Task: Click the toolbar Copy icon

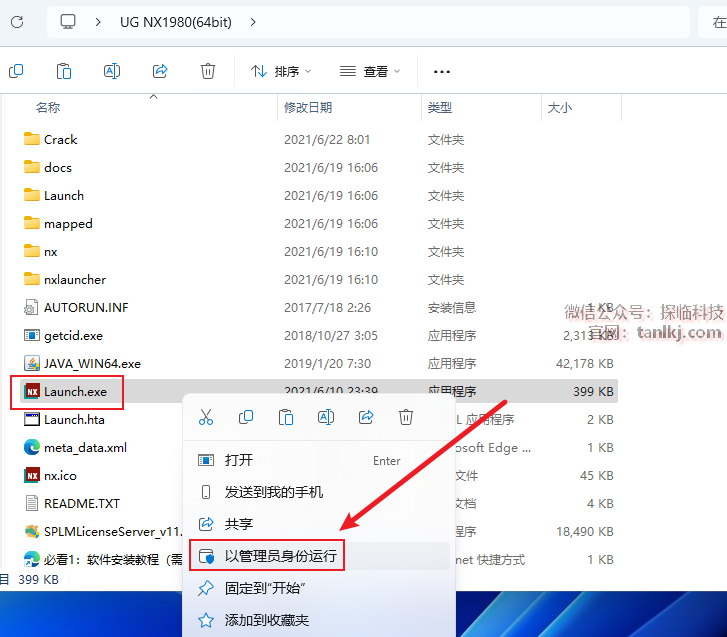Action: [x=16, y=71]
